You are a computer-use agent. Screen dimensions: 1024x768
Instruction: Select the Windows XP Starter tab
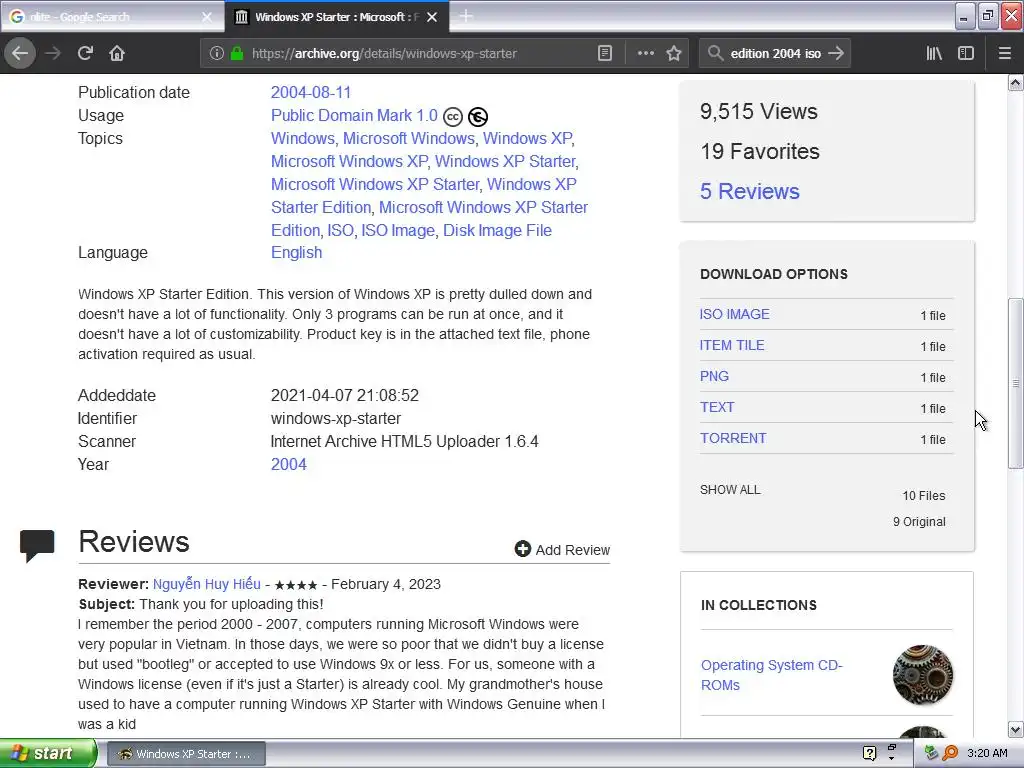pyautogui.click(x=336, y=16)
